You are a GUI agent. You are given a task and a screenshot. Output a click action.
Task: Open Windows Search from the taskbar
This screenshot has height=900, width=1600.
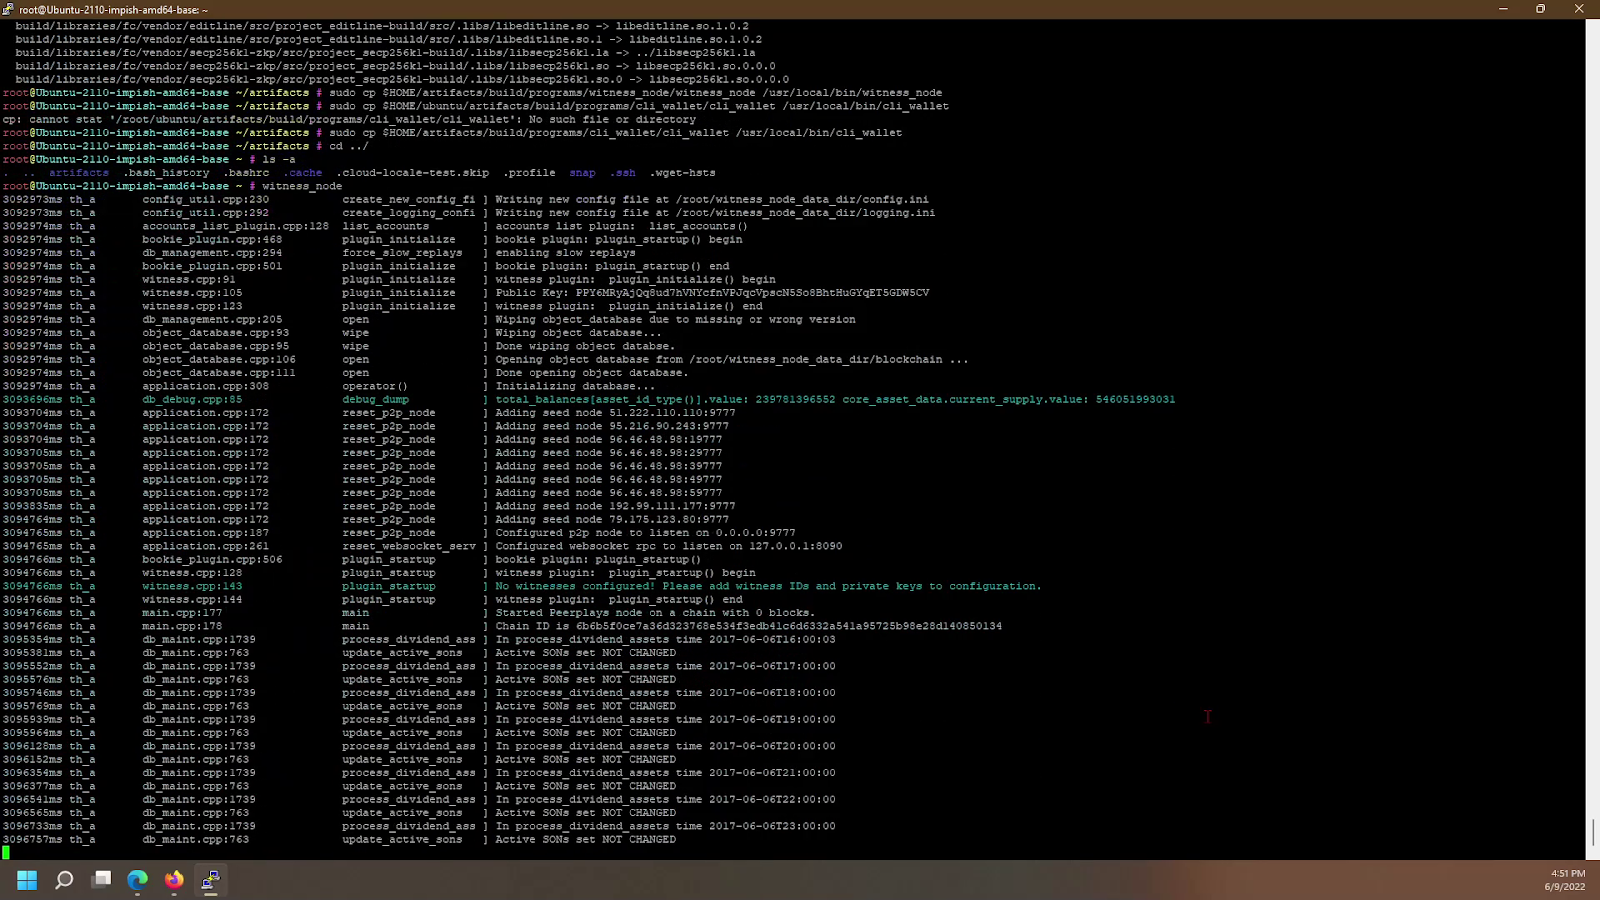[x=64, y=880]
